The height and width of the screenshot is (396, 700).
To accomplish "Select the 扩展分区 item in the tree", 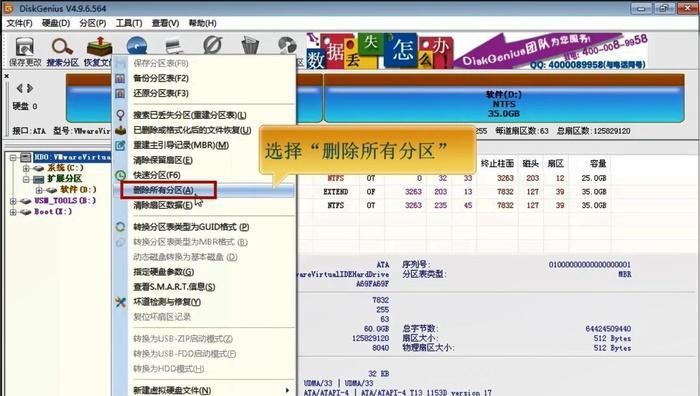I will pos(65,179).
